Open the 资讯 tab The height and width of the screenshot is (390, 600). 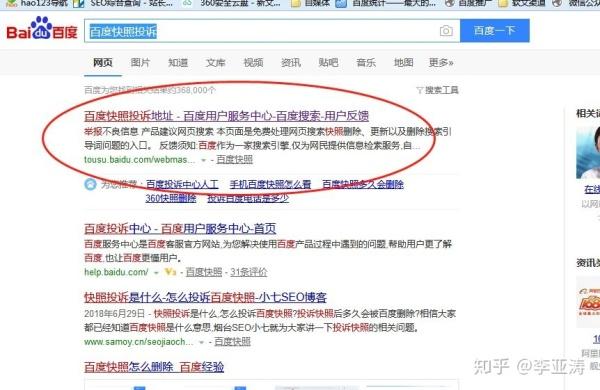click(x=291, y=62)
